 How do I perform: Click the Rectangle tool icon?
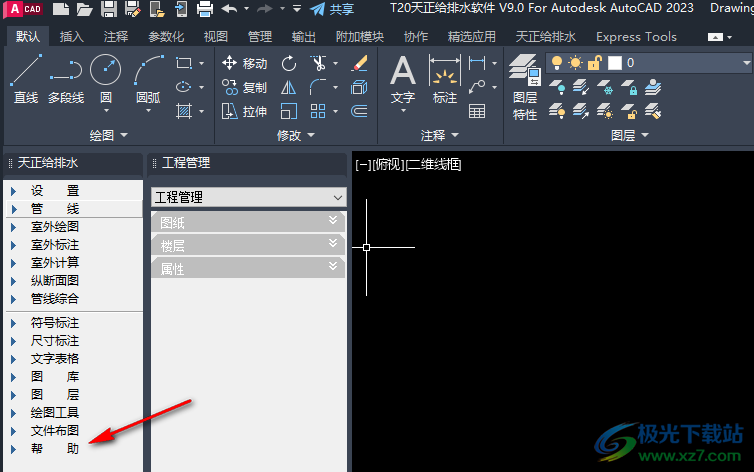coord(184,63)
